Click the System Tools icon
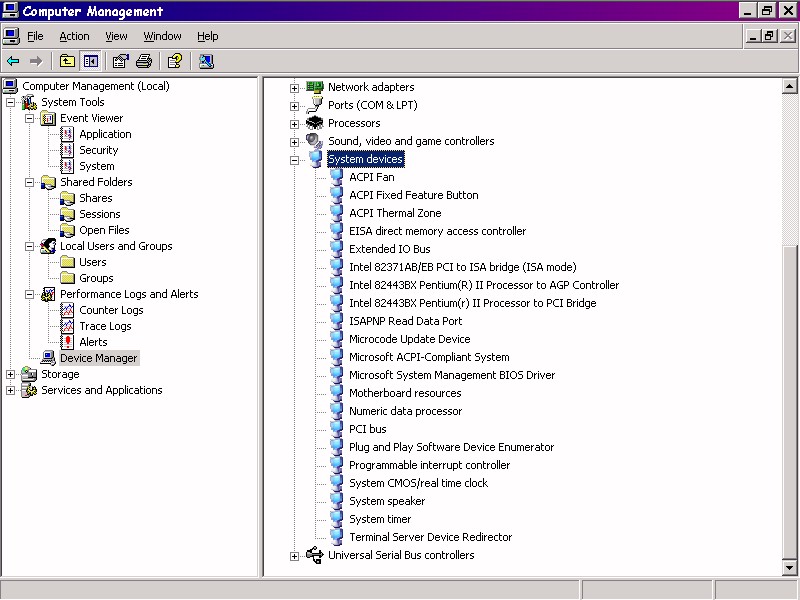The width and height of the screenshot is (800, 600). pyautogui.click(x=29, y=102)
